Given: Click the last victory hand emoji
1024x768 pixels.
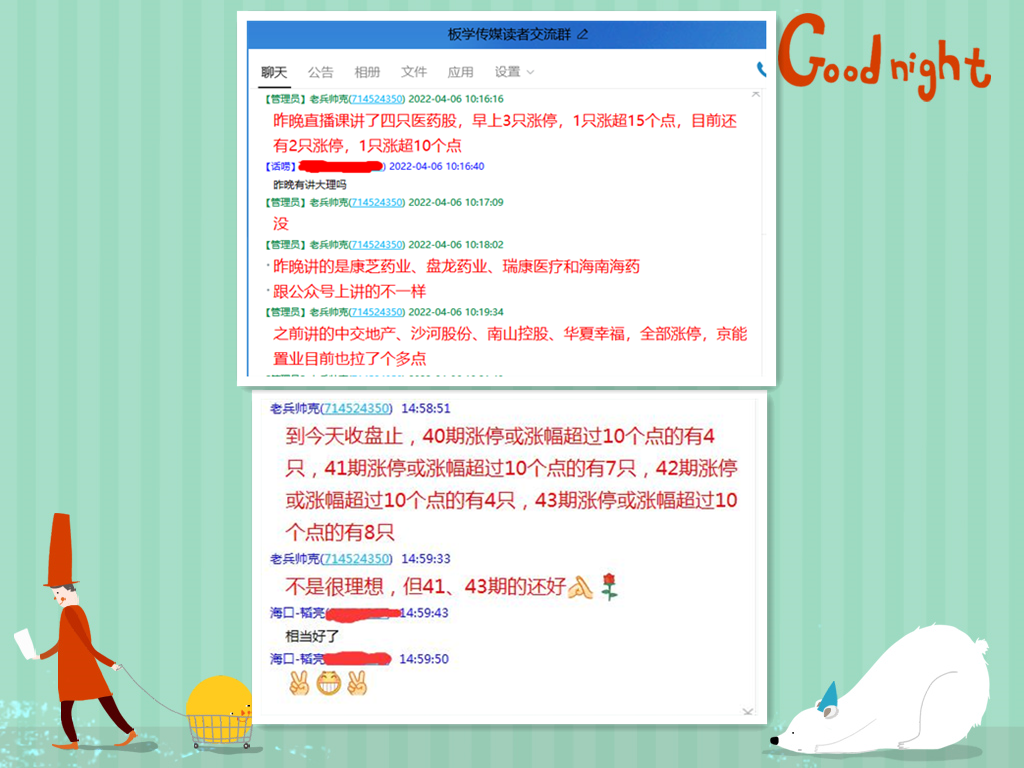Looking at the screenshot, I should 356,684.
